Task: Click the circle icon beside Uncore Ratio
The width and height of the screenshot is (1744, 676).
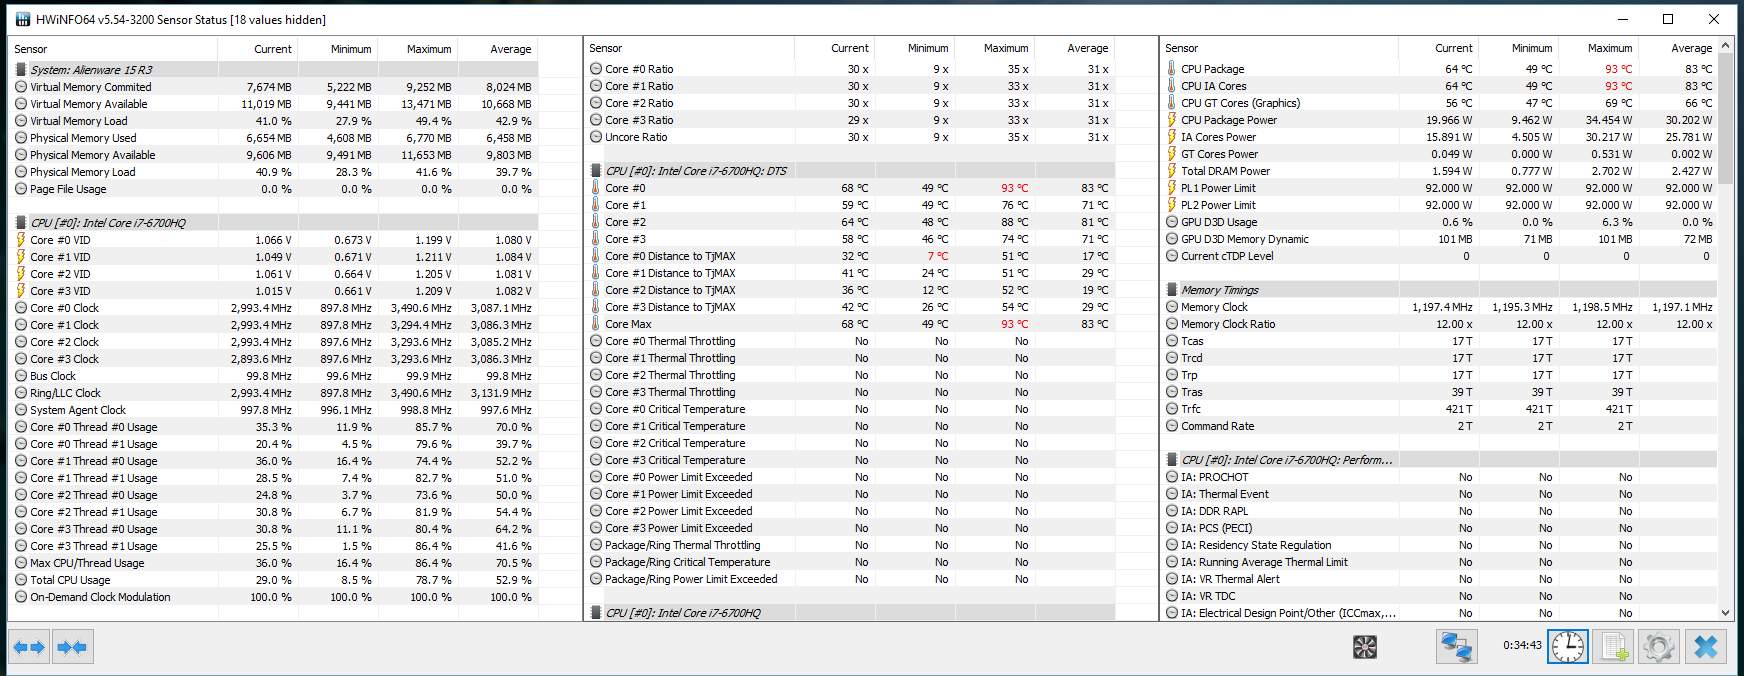Action: click(596, 137)
